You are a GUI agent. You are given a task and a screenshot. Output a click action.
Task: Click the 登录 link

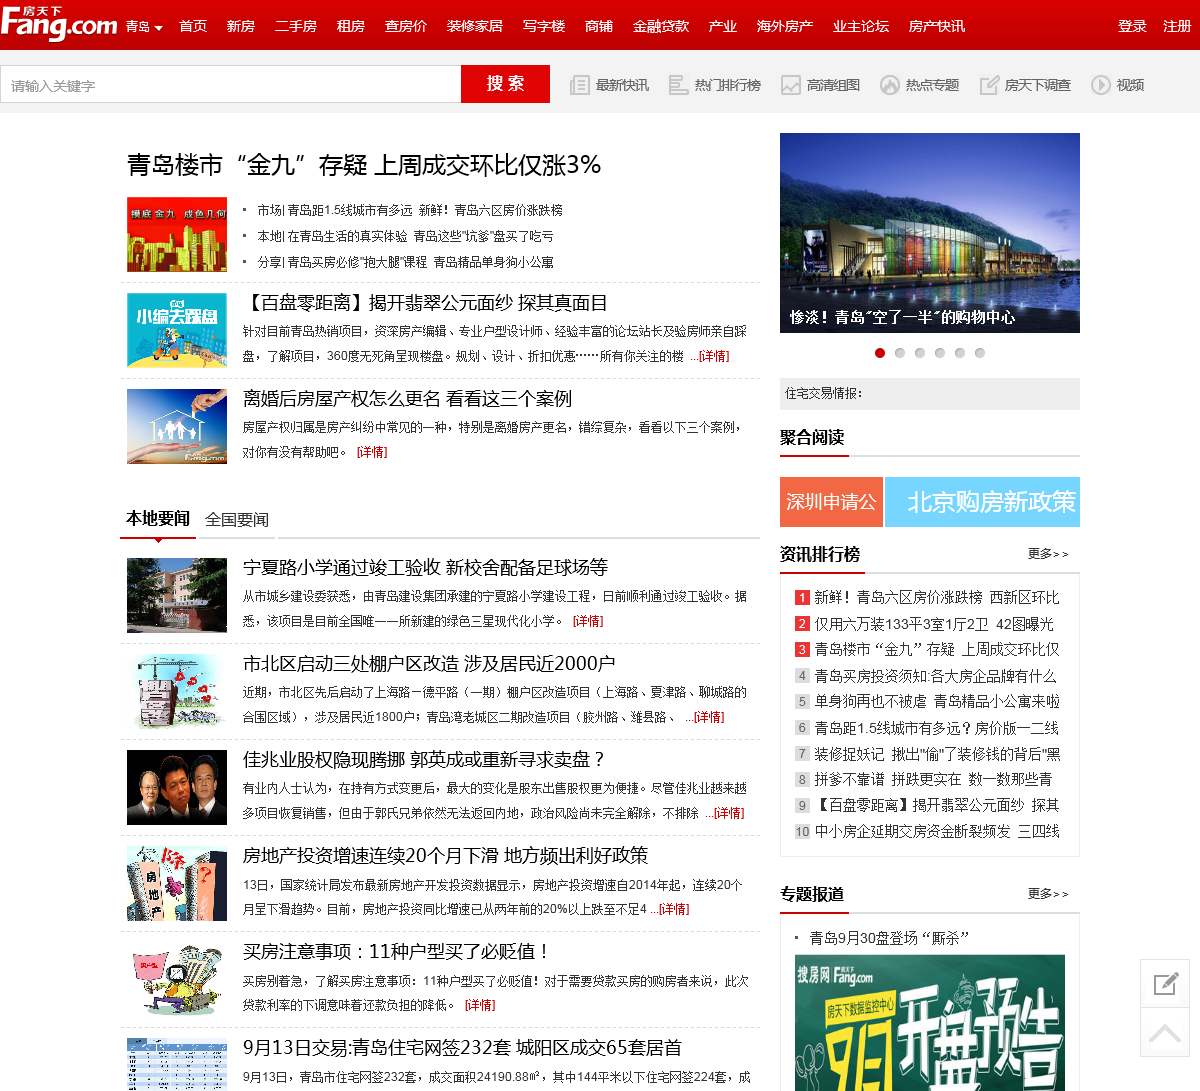[1132, 26]
